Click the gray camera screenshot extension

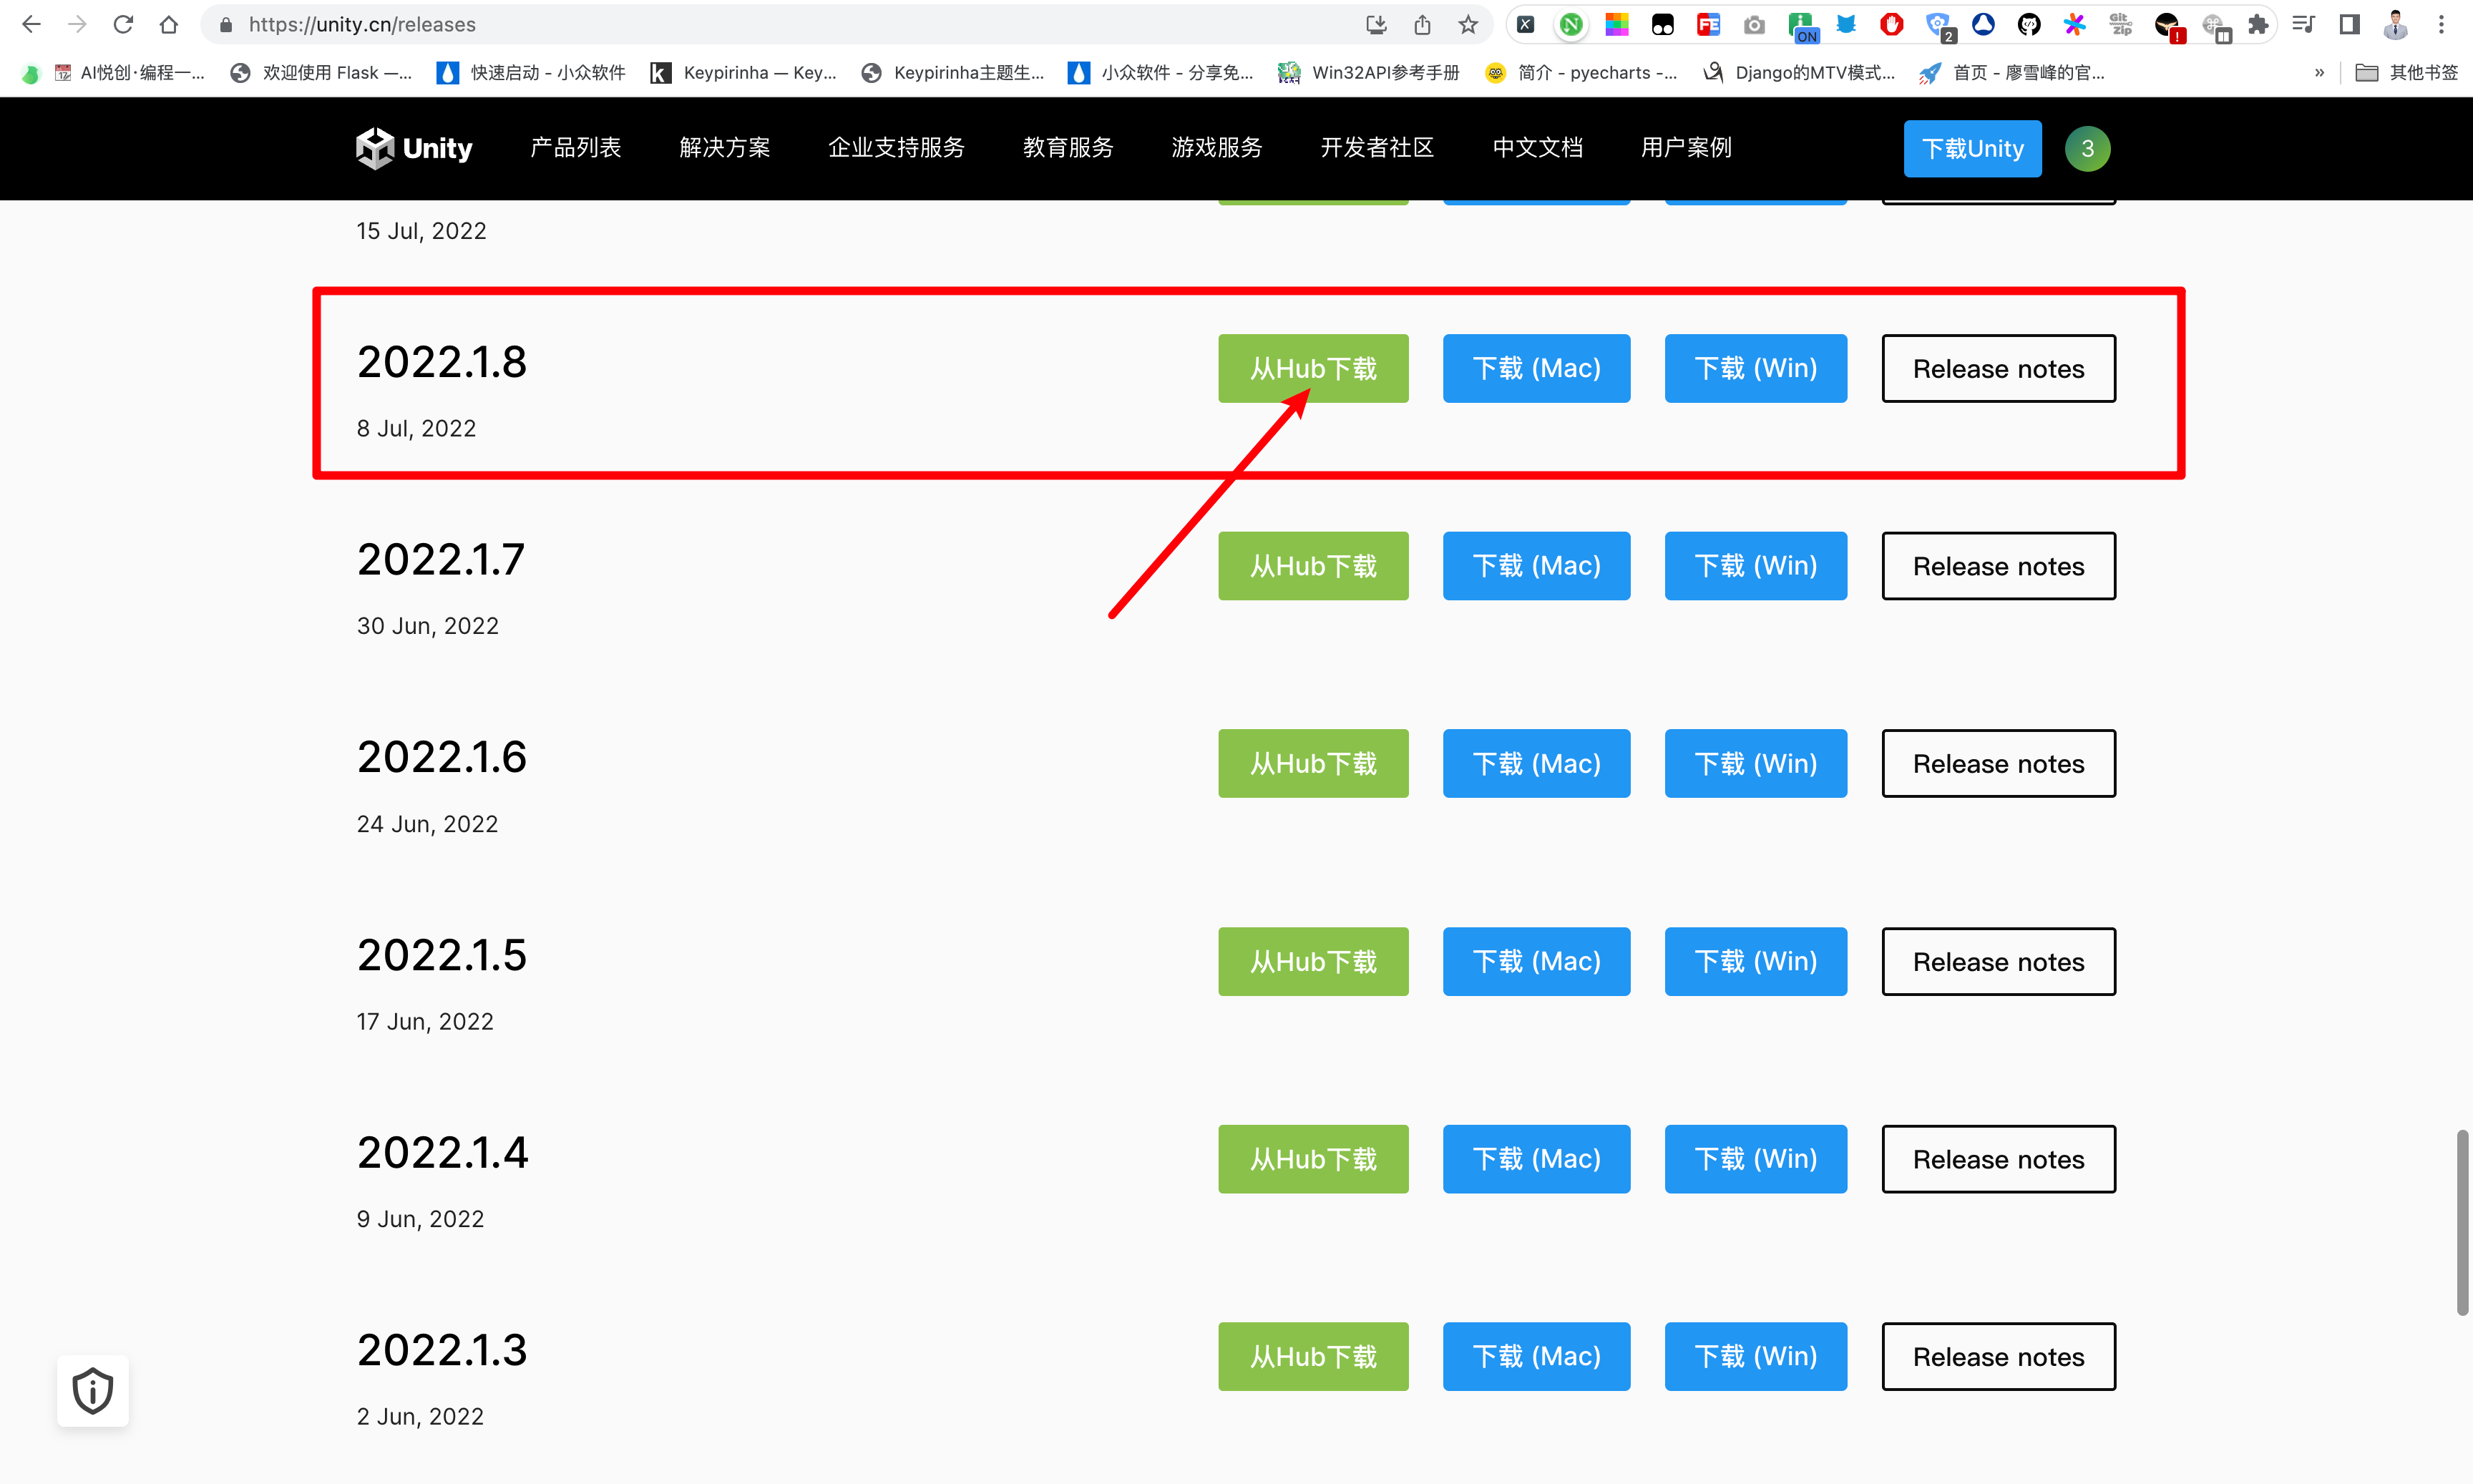pos(1754,25)
